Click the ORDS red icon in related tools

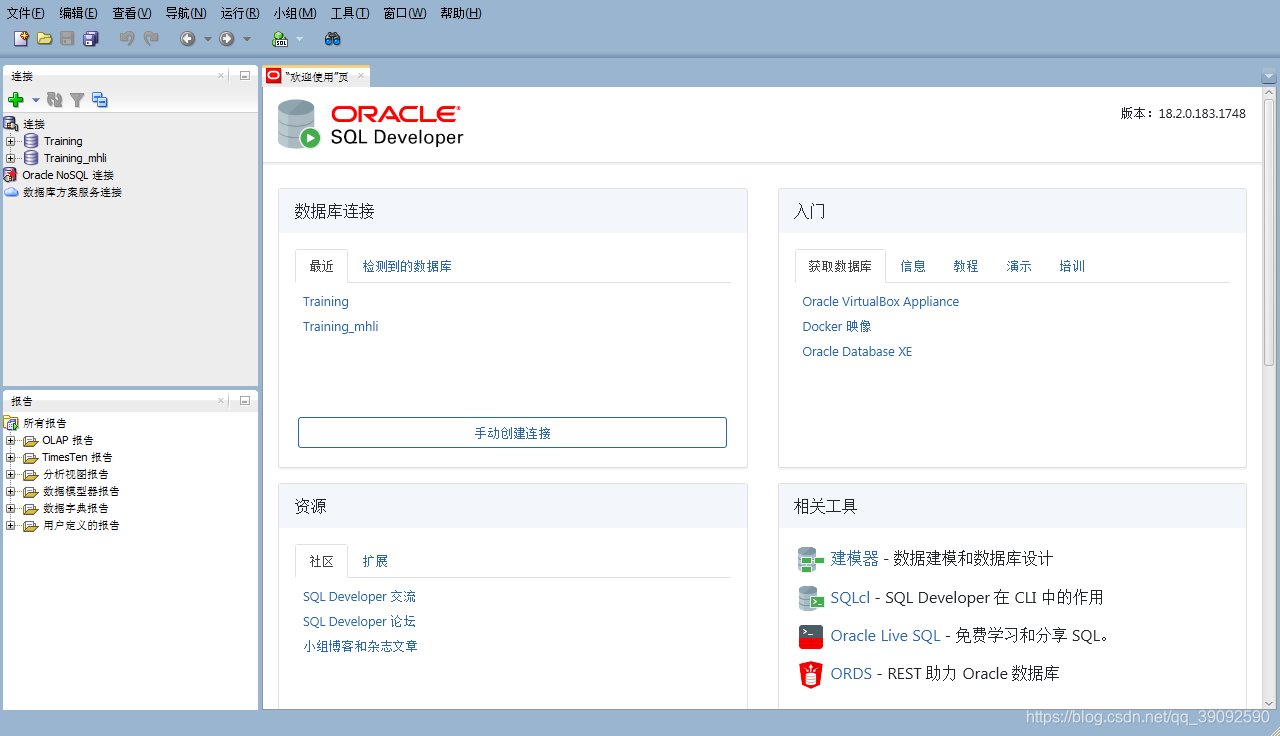(x=810, y=674)
